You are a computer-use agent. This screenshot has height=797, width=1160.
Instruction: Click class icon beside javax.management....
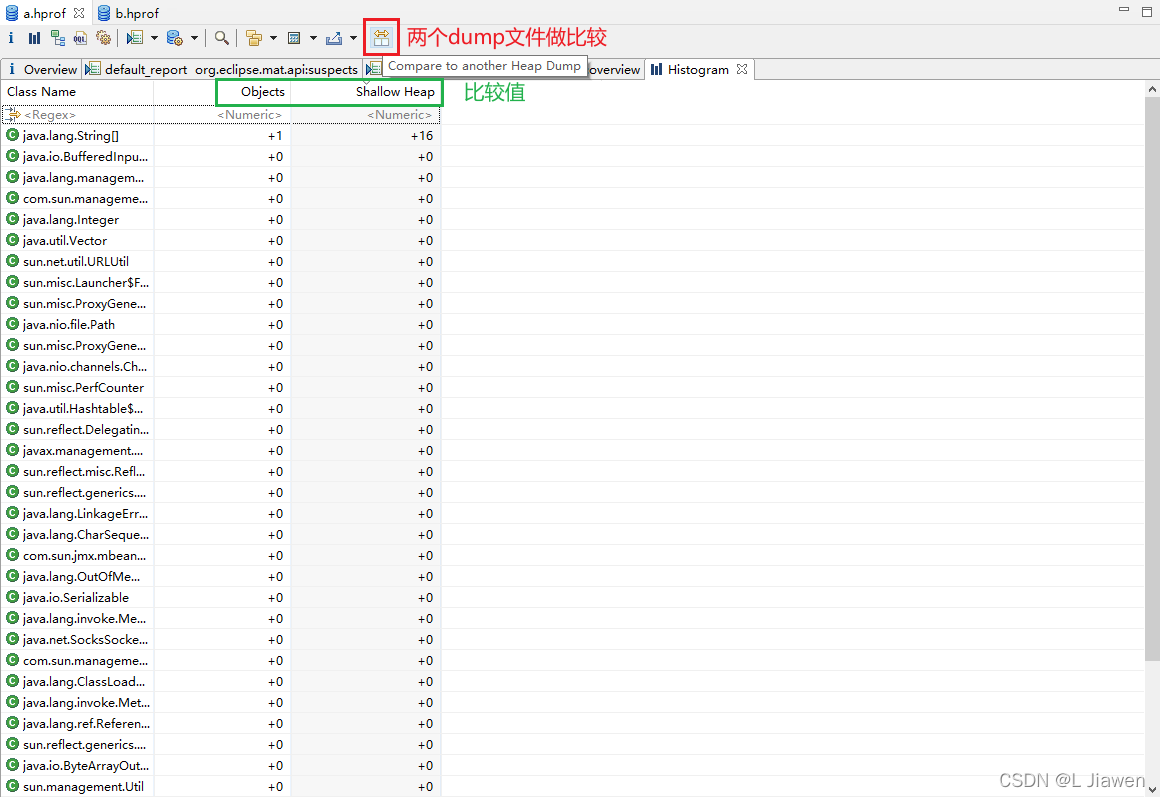click(12, 450)
